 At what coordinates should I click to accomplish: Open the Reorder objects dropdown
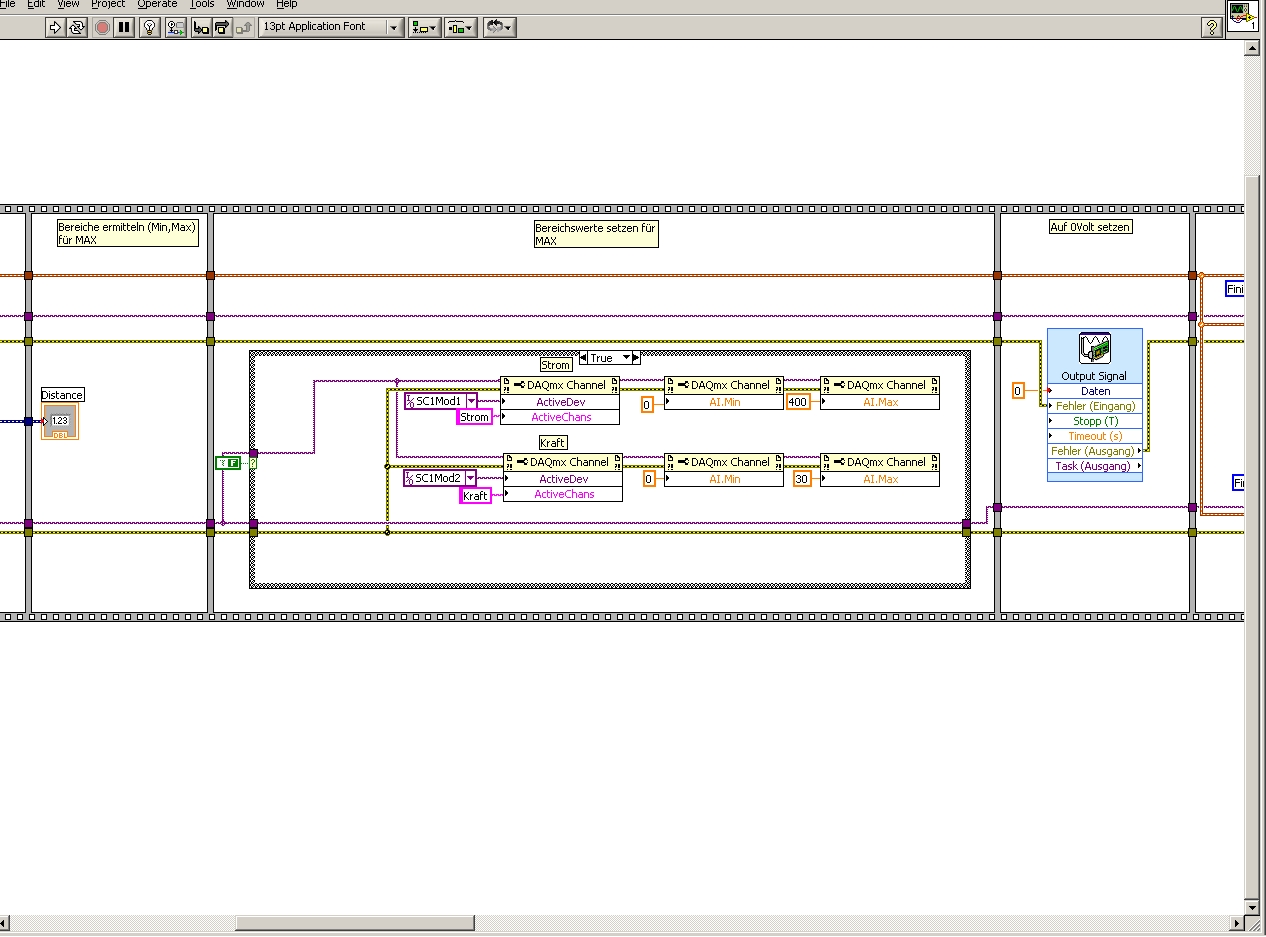(499, 27)
